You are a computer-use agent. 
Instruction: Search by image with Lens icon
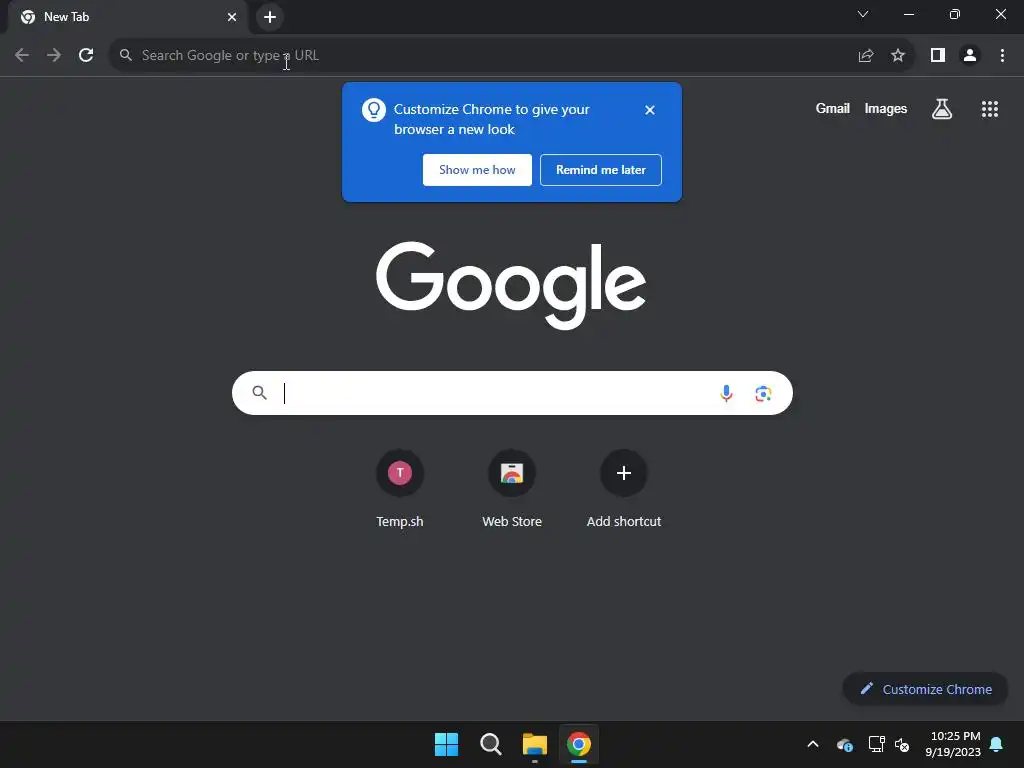click(x=763, y=394)
